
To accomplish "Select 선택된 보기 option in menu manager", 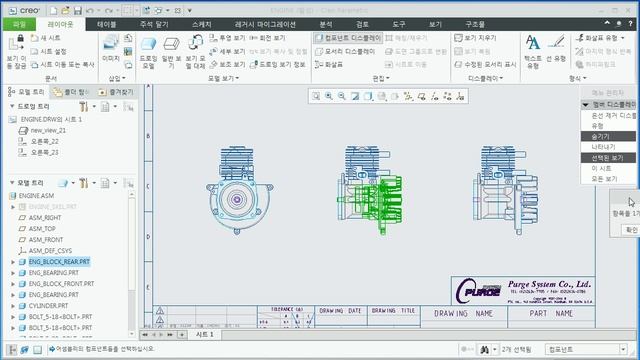I will pyautogui.click(x=608, y=158).
